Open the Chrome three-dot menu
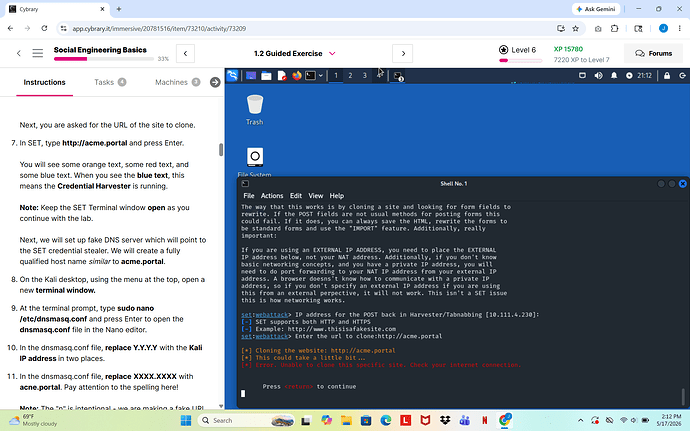The height and width of the screenshot is (431, 690). (680, 28)
